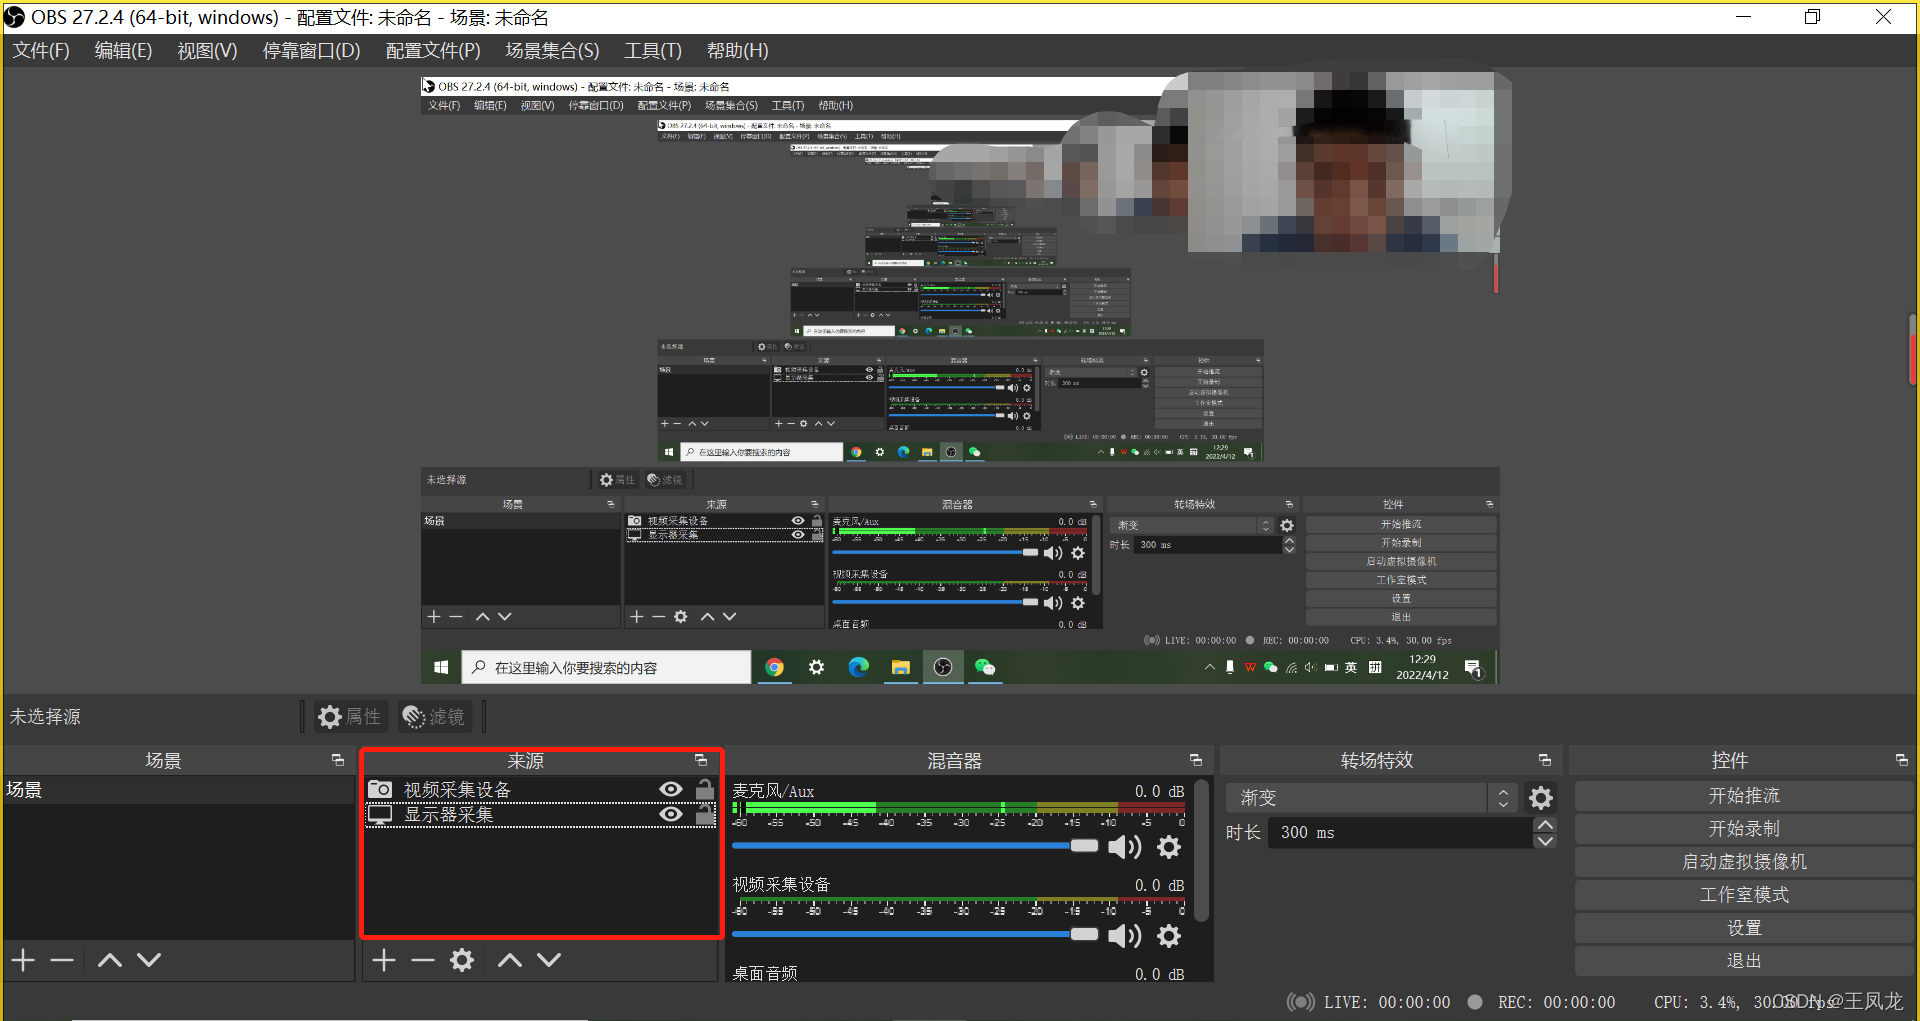Select the 场景 item in scenes list
Image resolution: width=1920 pixels, height=1021 pixels.
(178, 790)
